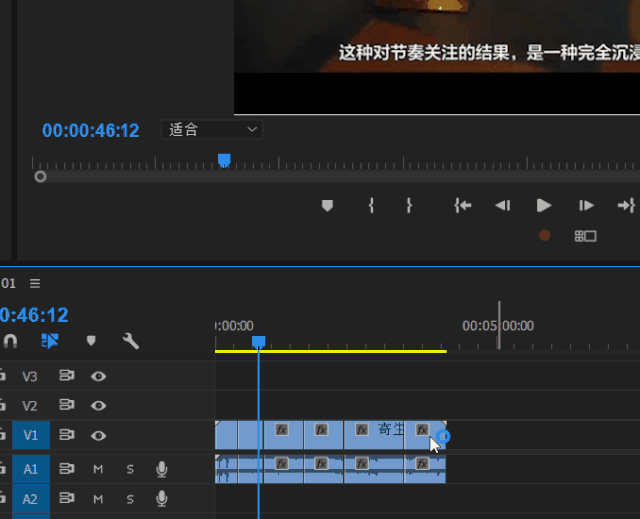
Task: Mute audio track A1
Action: 98,469
